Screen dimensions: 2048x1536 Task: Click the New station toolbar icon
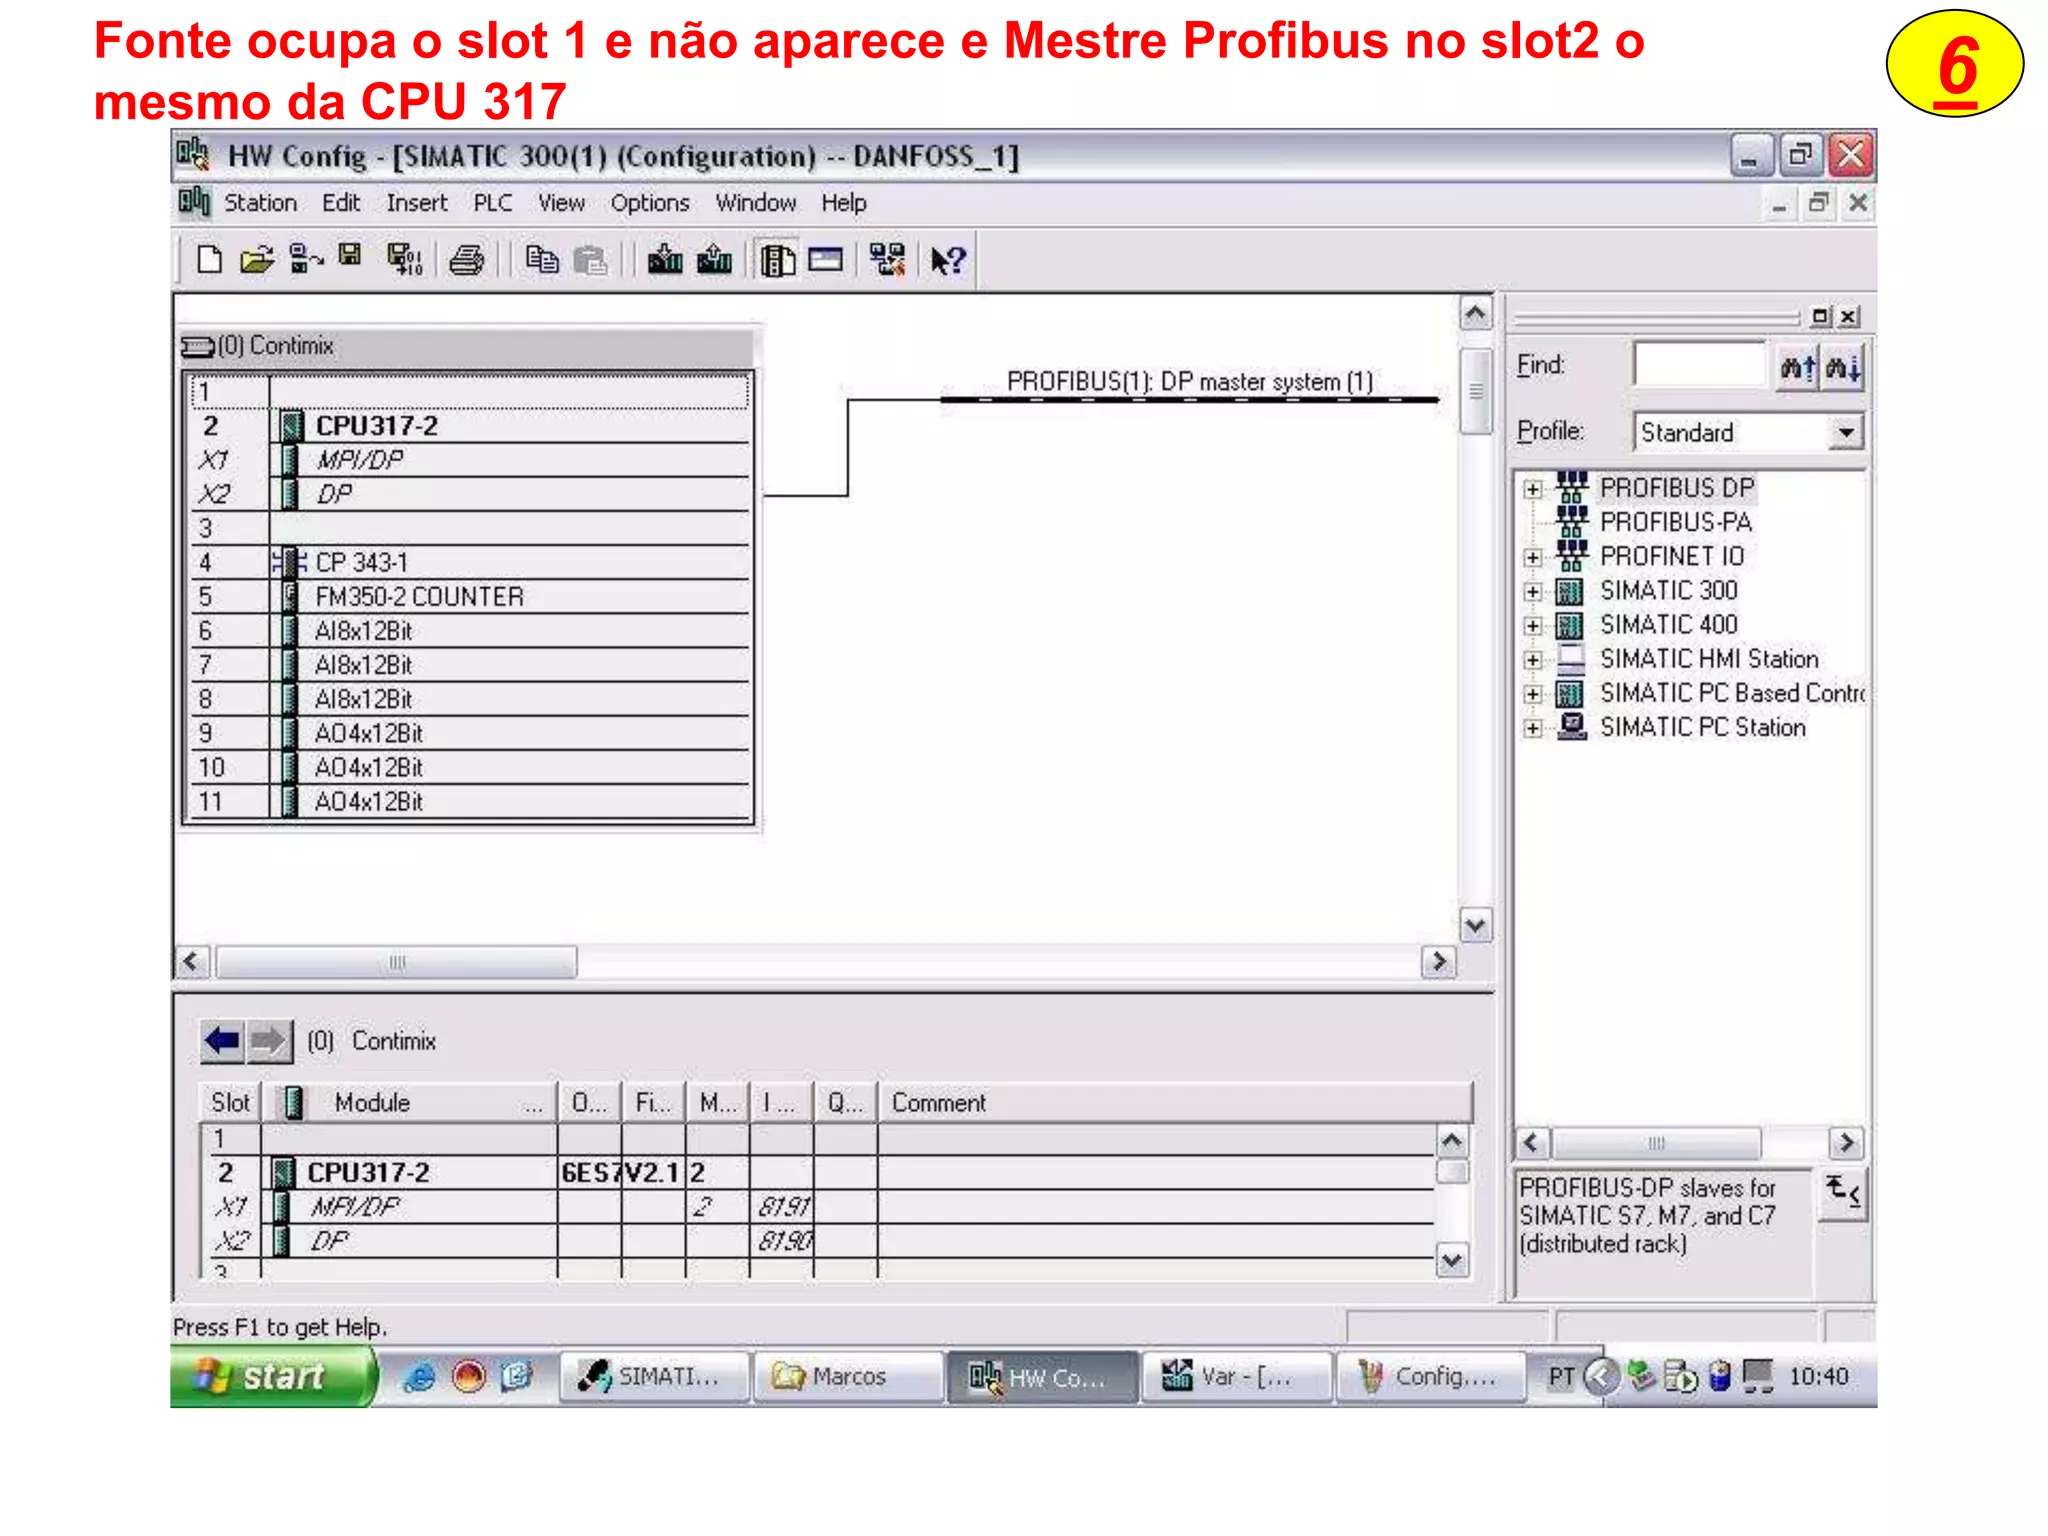[209, 260]
